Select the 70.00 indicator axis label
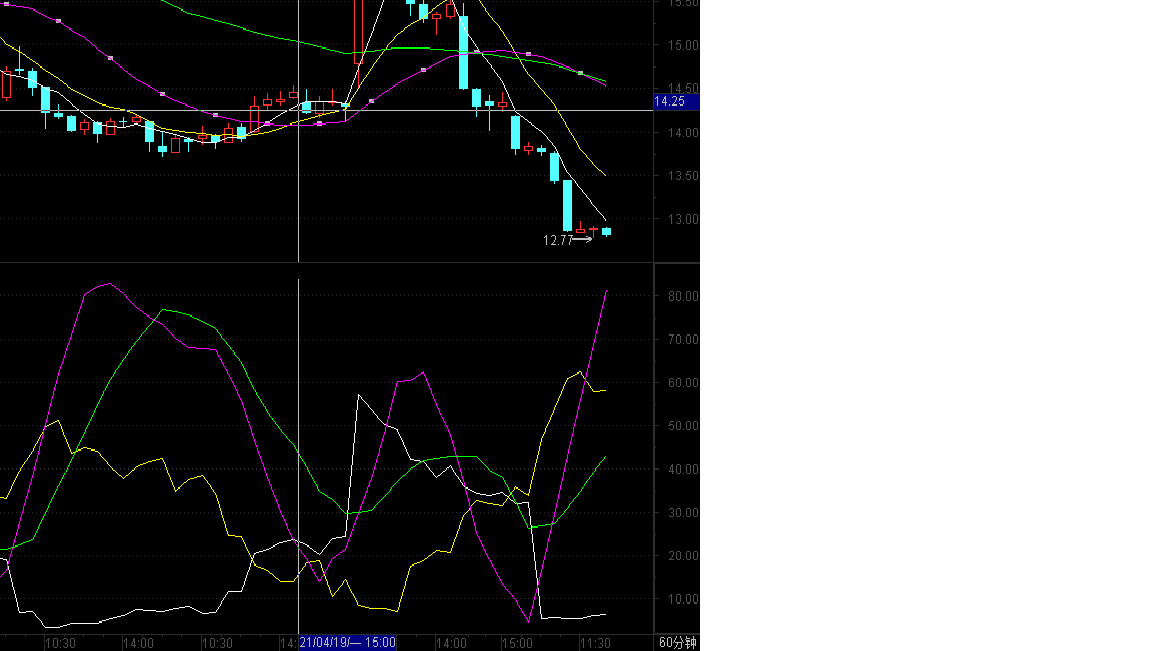Screen dimensions: 1152x651 (x=683, y=339)
